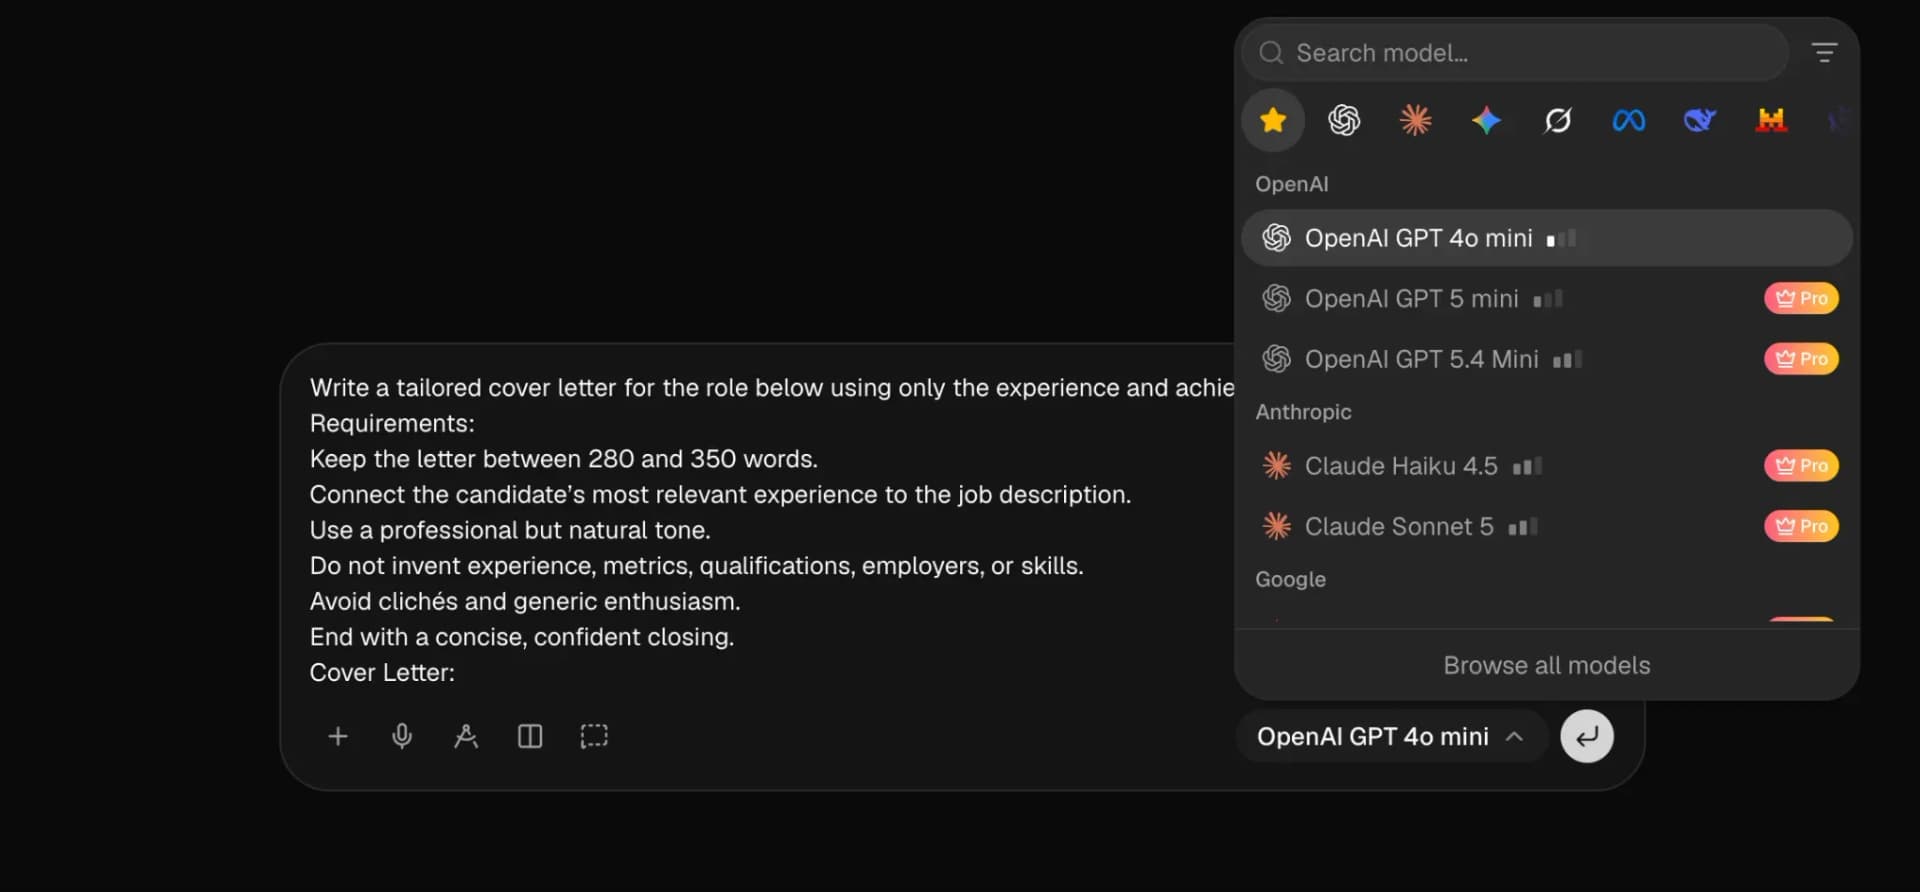Open the split view panel icon

coord(530,737)
